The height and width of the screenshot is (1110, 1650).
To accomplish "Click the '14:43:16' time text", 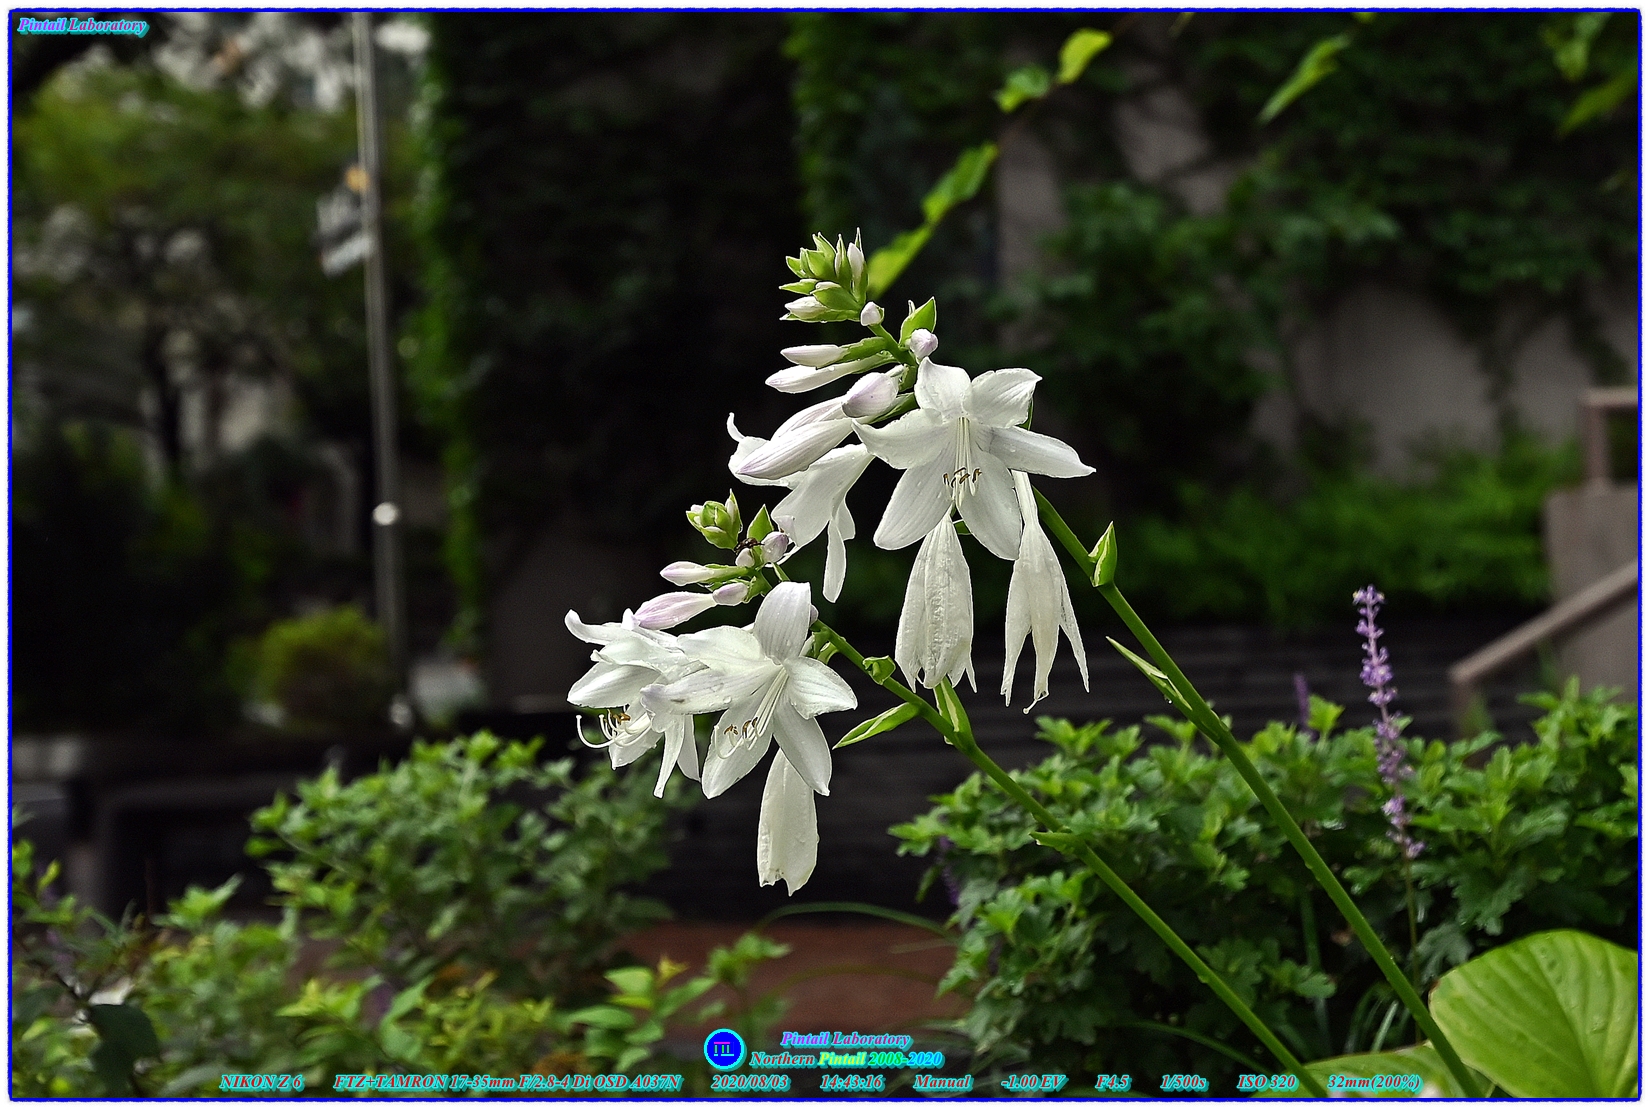I will click(x=852, y=1082).
